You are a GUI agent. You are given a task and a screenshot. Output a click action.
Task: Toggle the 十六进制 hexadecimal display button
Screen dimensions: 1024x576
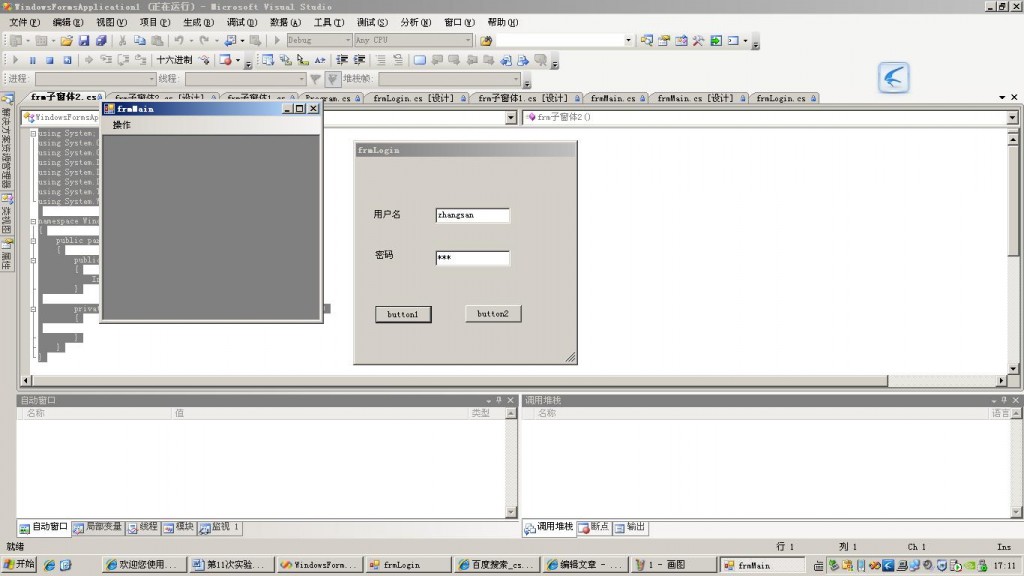coord(174,60)
